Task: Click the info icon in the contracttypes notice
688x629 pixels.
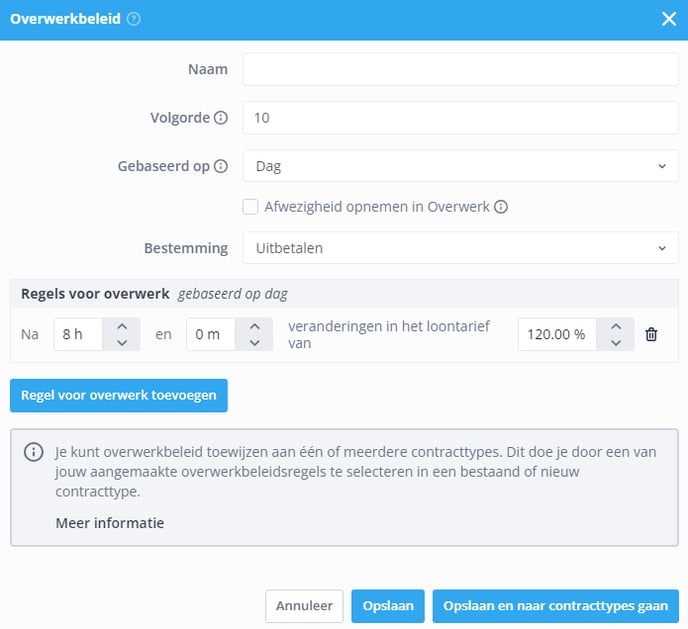Action: coord(34,452)
